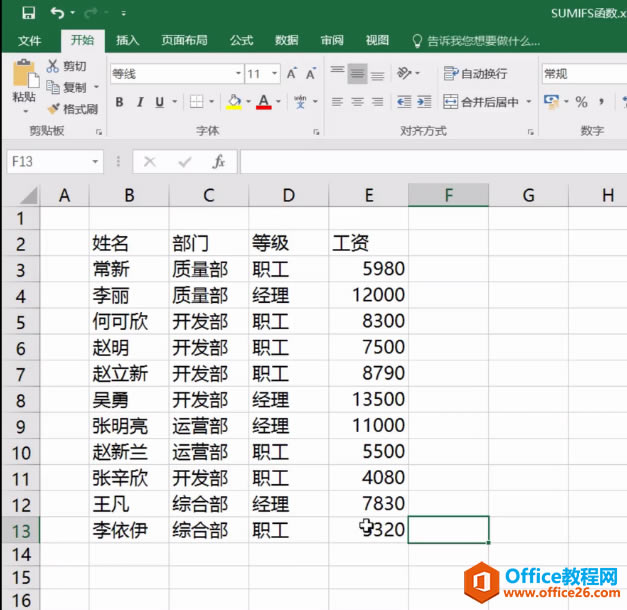This screenshot has height=610, width=627.
Task: Click the Decrease Font Size icon
Action: click(311, 73)
